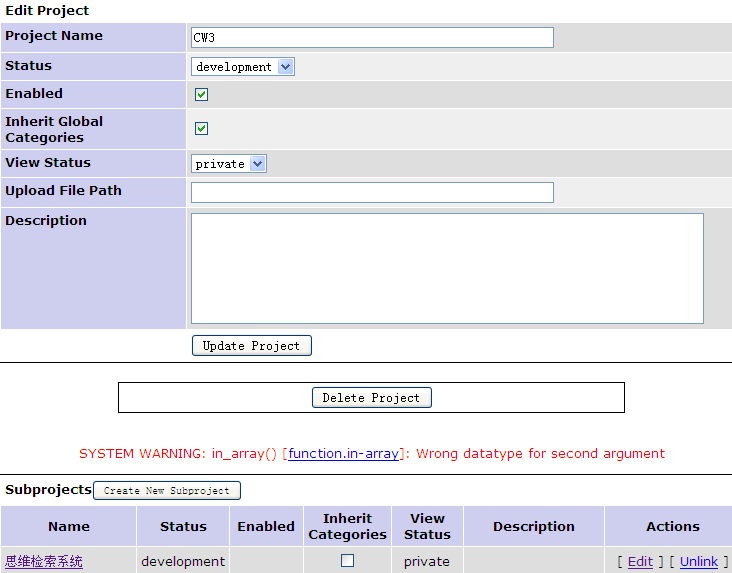
Task: Click Edit link for the subproject
Action: coord(640,562)
